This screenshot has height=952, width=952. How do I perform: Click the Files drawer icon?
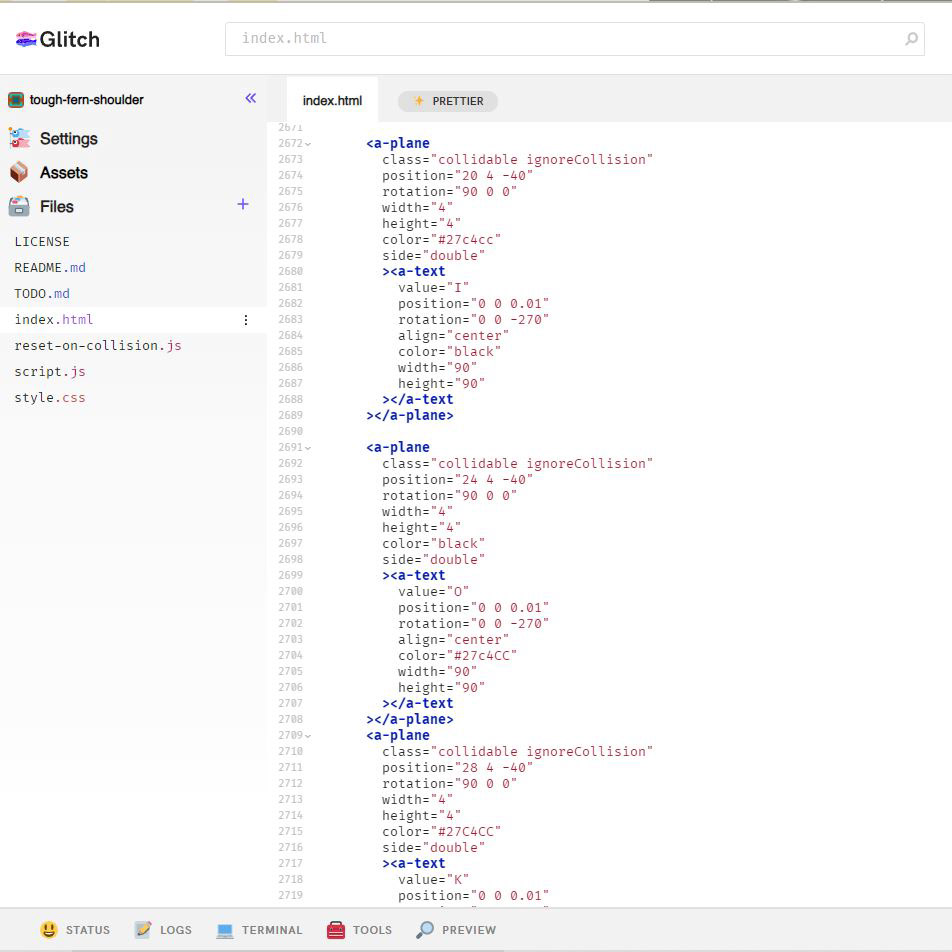click(19, 206)
